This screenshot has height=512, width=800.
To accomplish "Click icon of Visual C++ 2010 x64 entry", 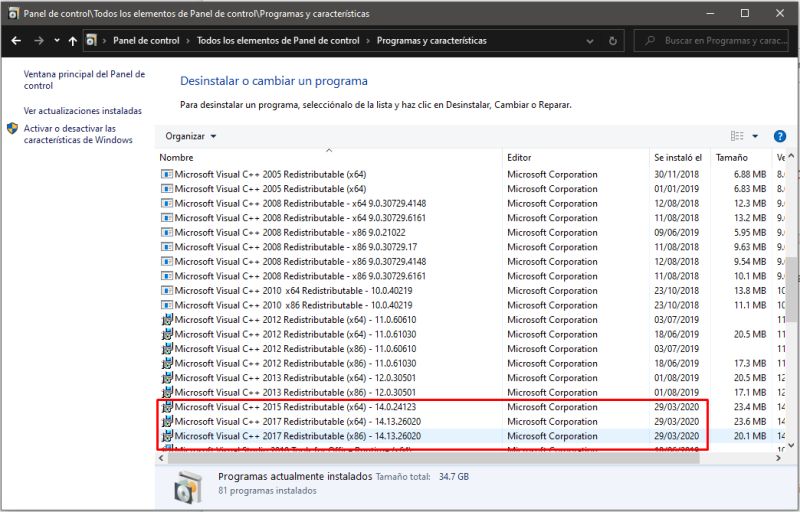I will [x=167, y=291].
